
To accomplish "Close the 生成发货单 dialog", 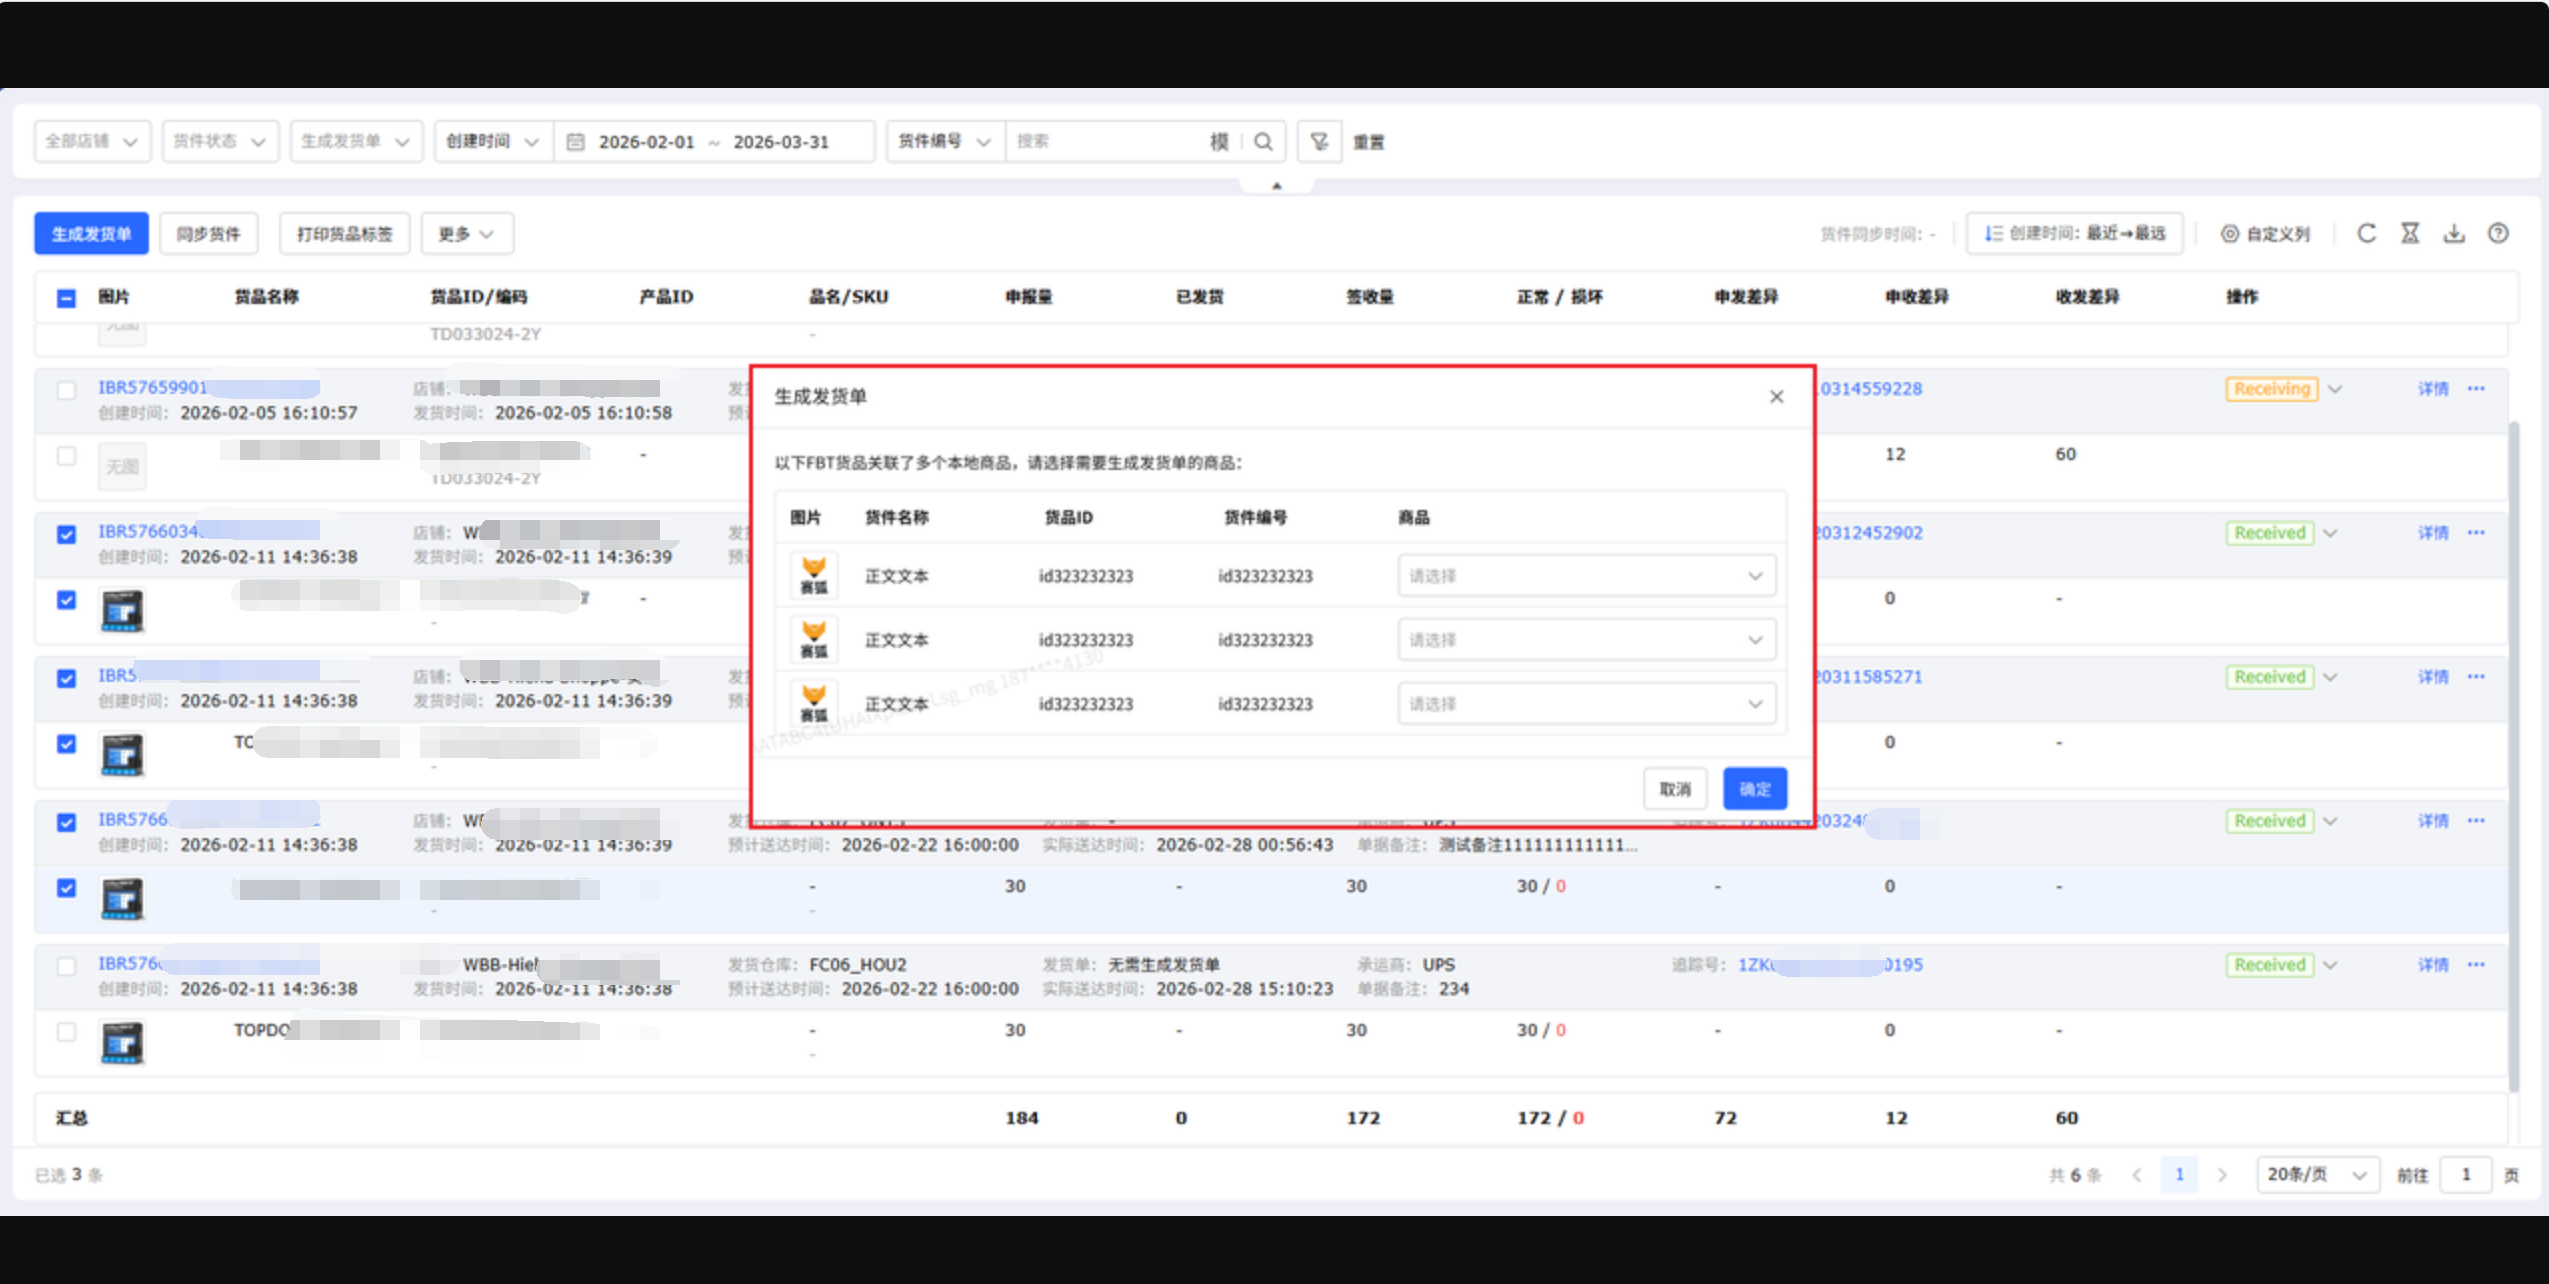I will pos(1776,397).
